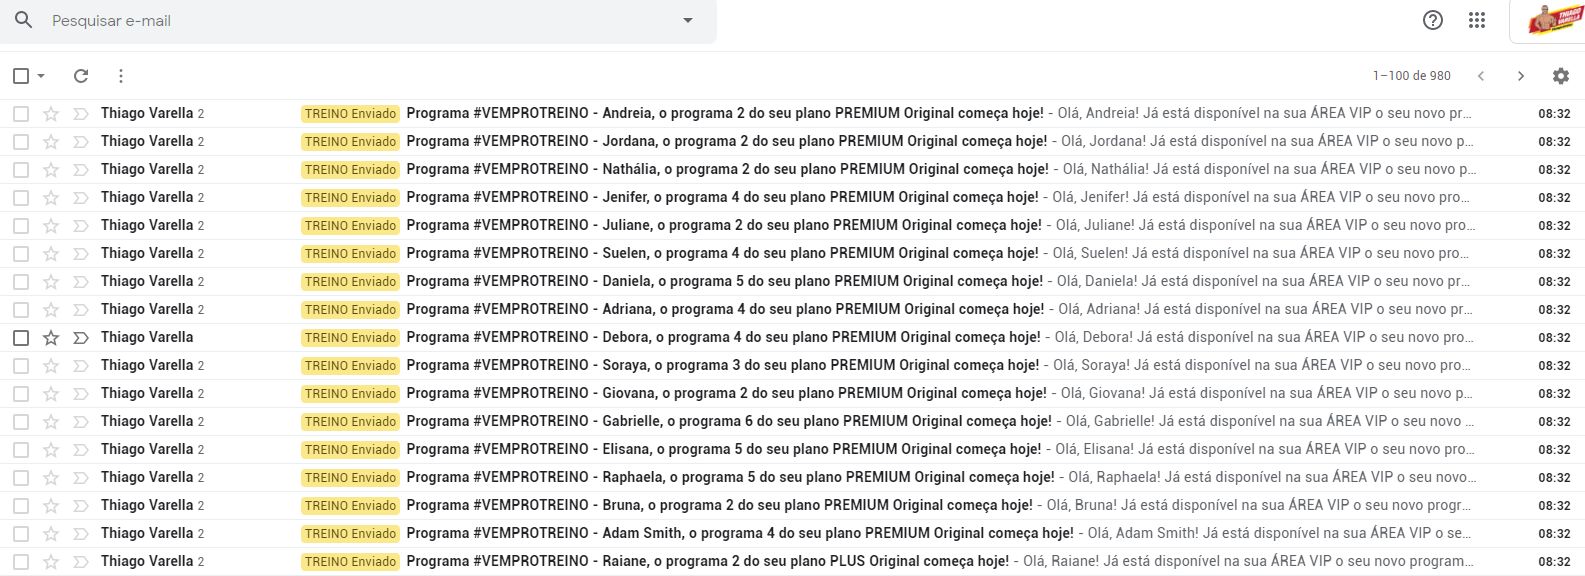Open the Gmail settings gear
This screenshot has height=576, width=1585.
click(x=1560, y=76)
